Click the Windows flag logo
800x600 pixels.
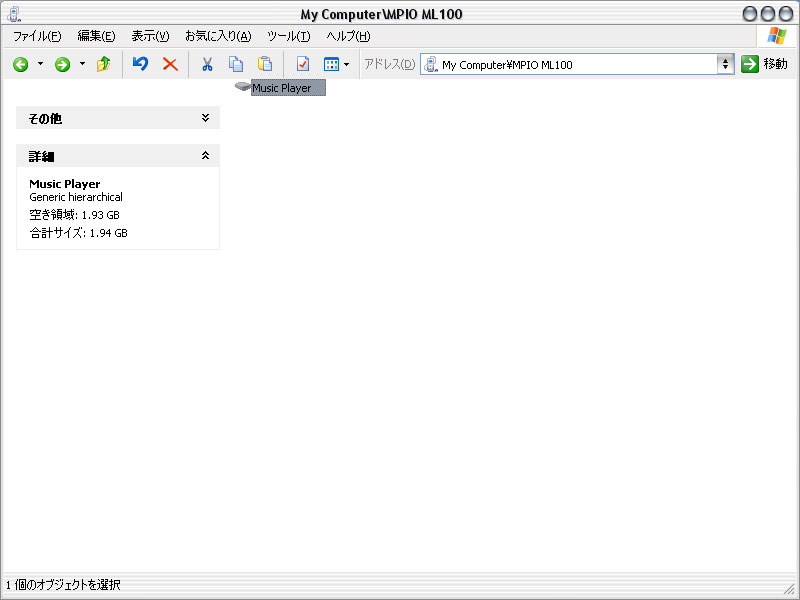point(777,36)
